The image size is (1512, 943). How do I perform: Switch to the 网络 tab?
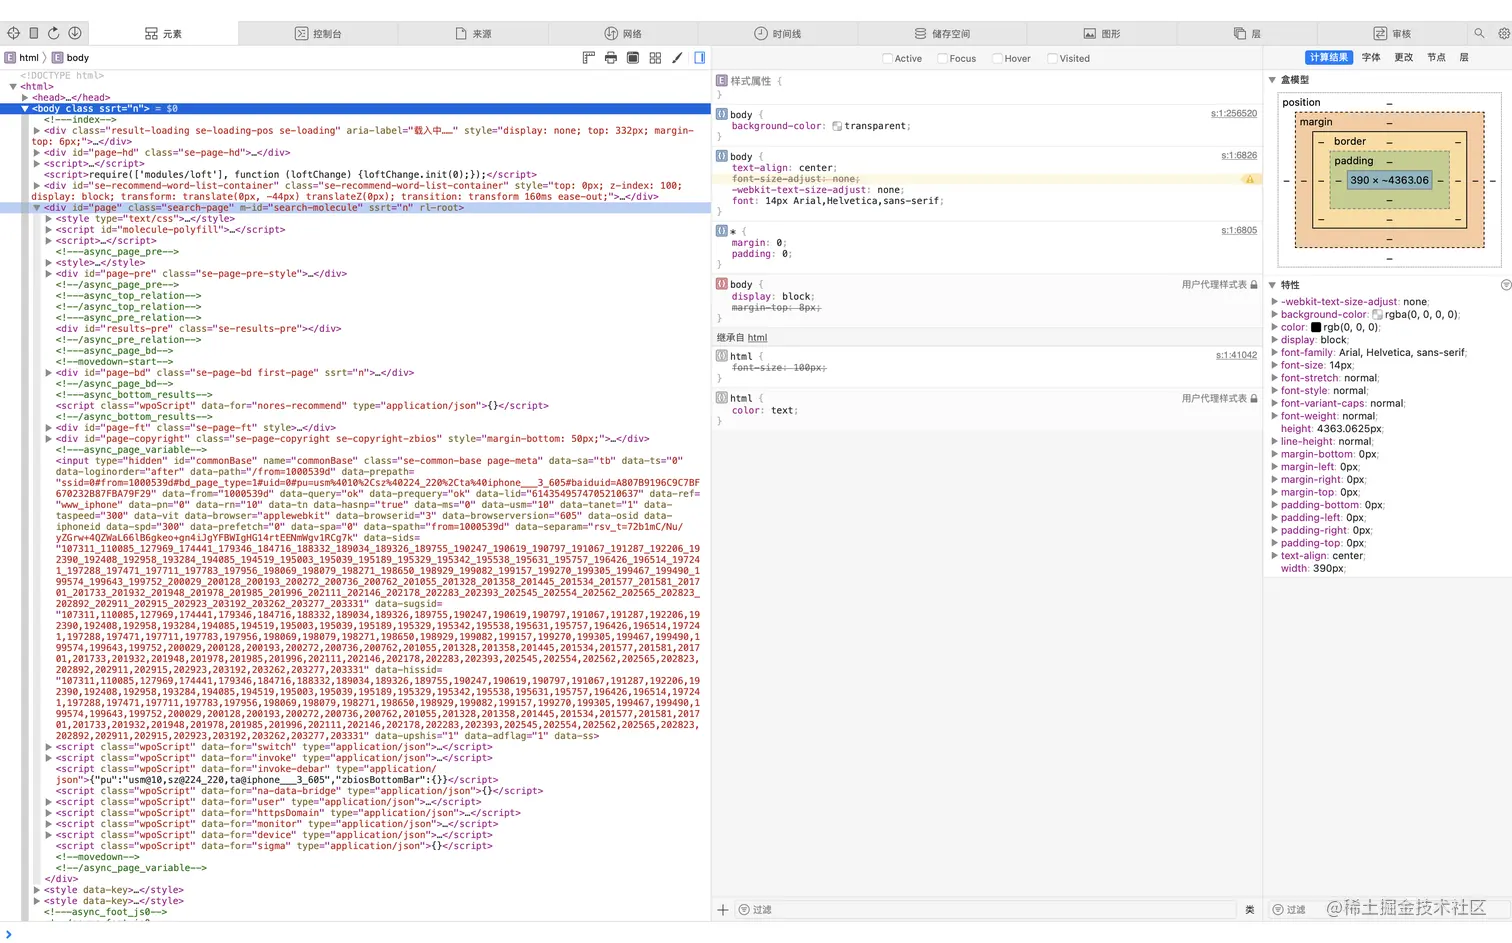click(624, 33)
